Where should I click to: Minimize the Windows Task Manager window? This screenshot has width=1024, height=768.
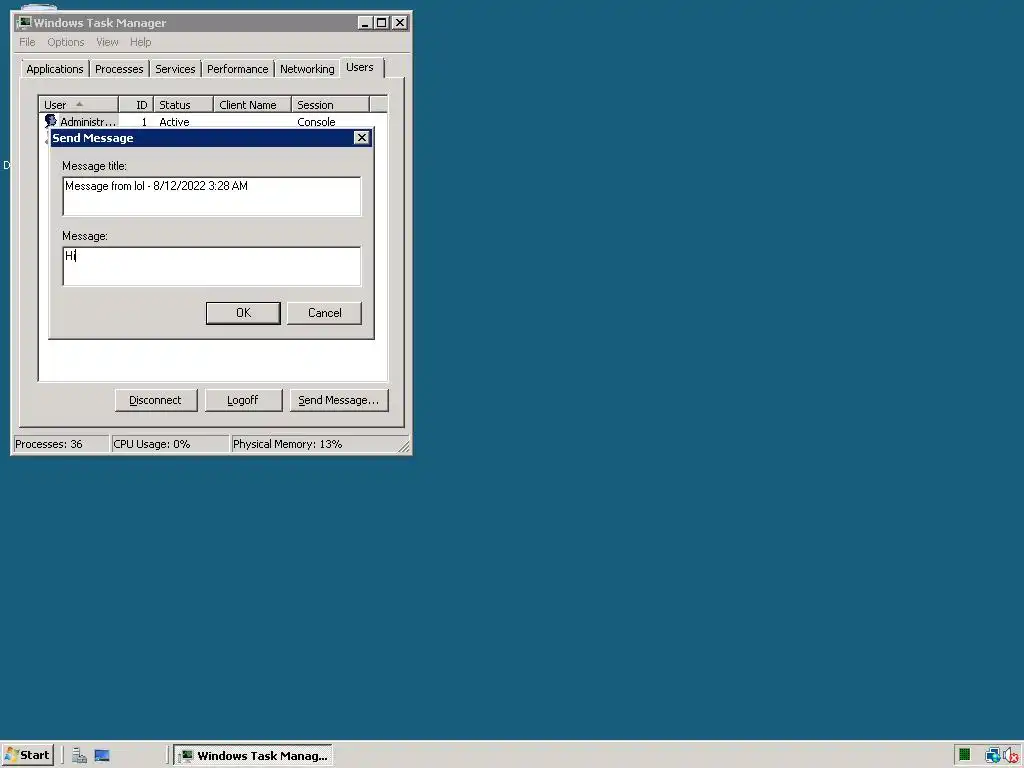pyautogui.click(x=365, y=23)
